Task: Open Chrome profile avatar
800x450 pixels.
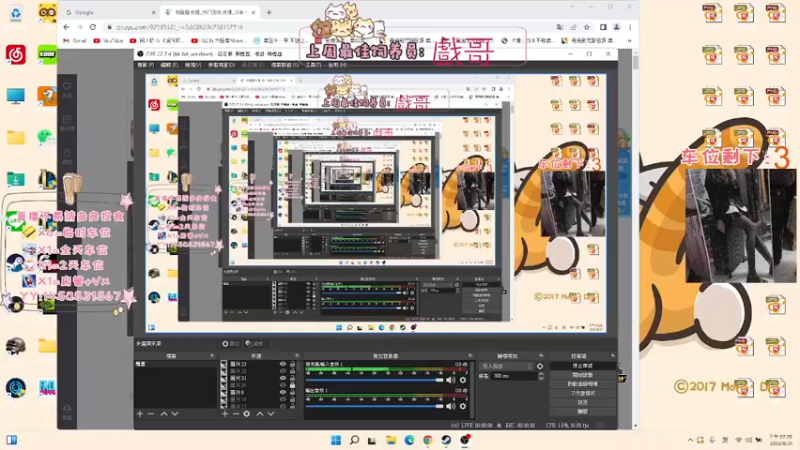Action: [x=617, y=27]
